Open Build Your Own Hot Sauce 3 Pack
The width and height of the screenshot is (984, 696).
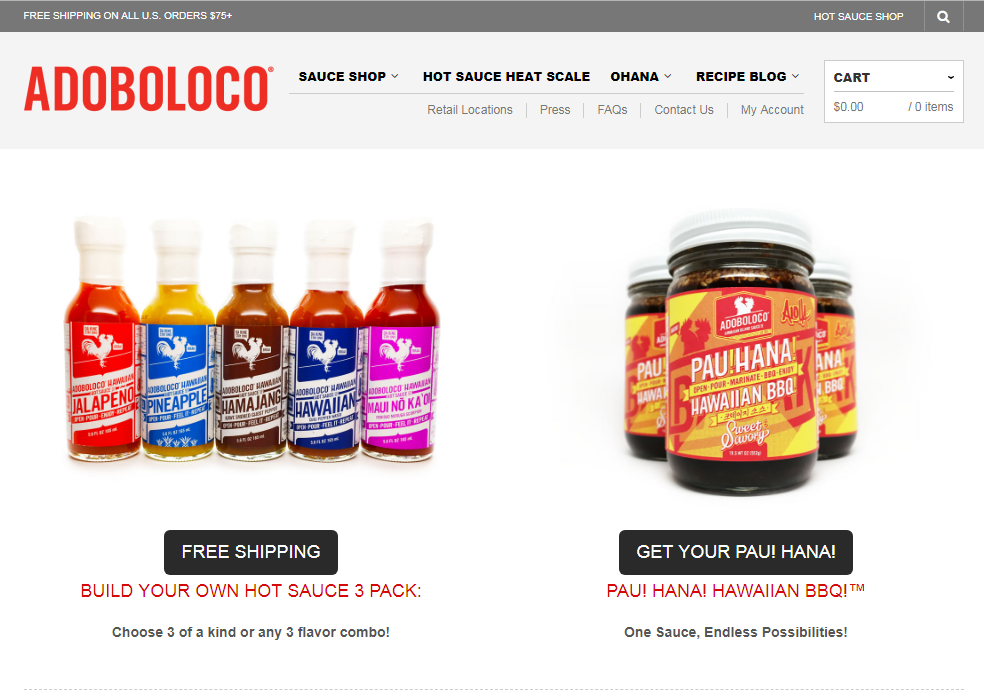(251, 591)
